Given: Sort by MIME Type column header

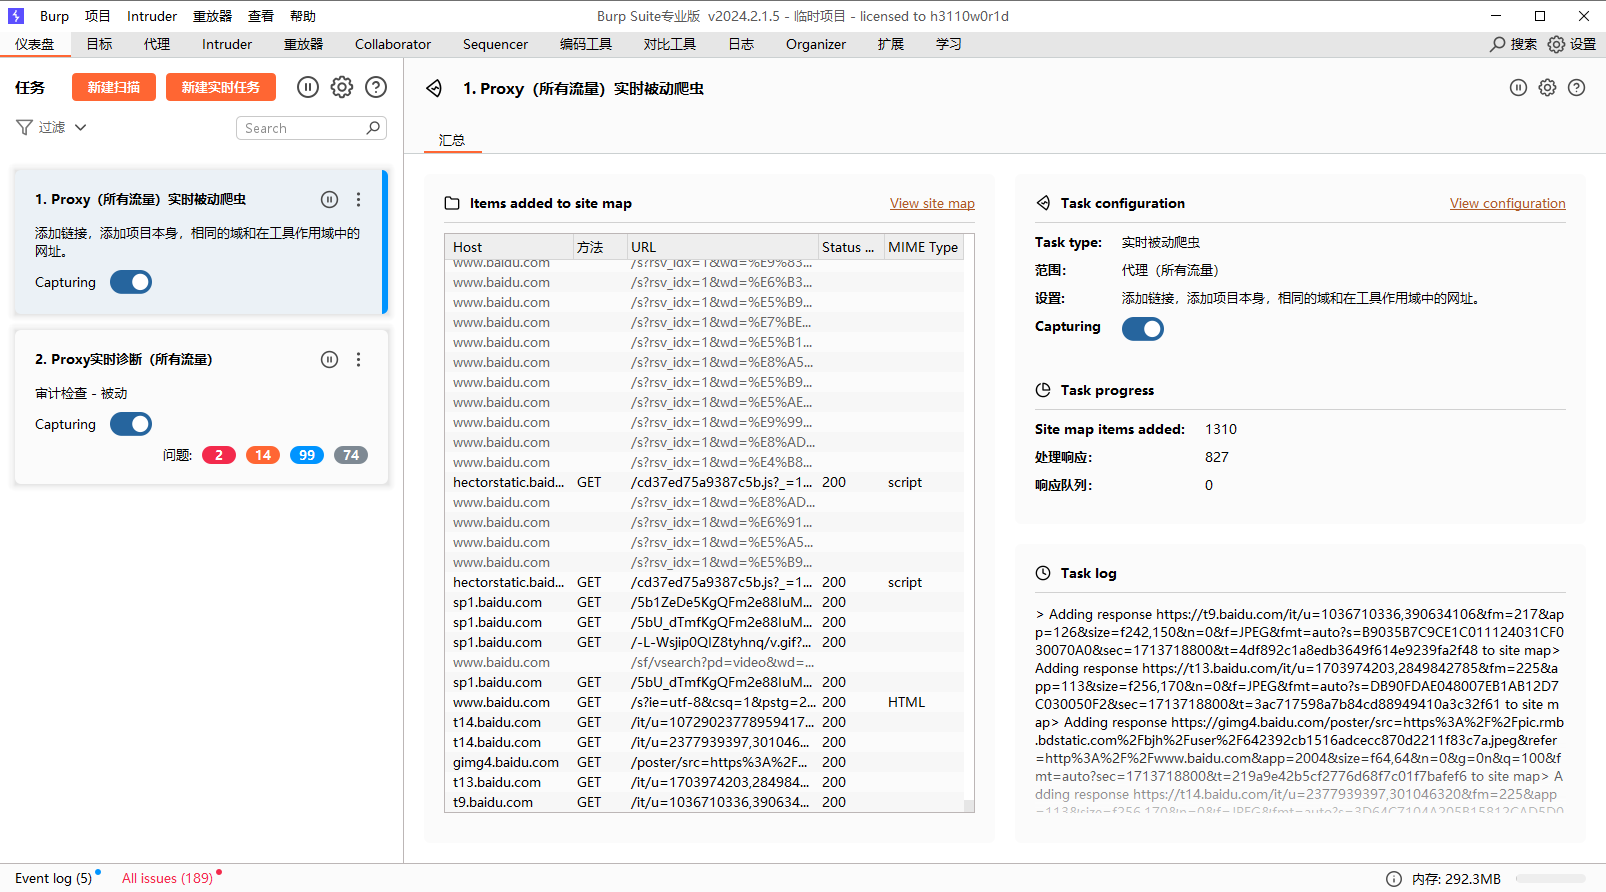Looking at the screenshot, I should [x=923, y=247].
